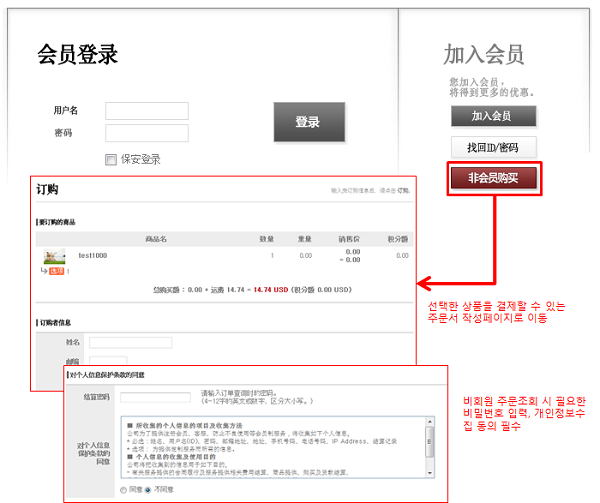Image resolution: width=600 pixels, height=503 pixels.
Task: Select the 同意 agree radio button
Action: pyautogui.click(x=123, y=490)
